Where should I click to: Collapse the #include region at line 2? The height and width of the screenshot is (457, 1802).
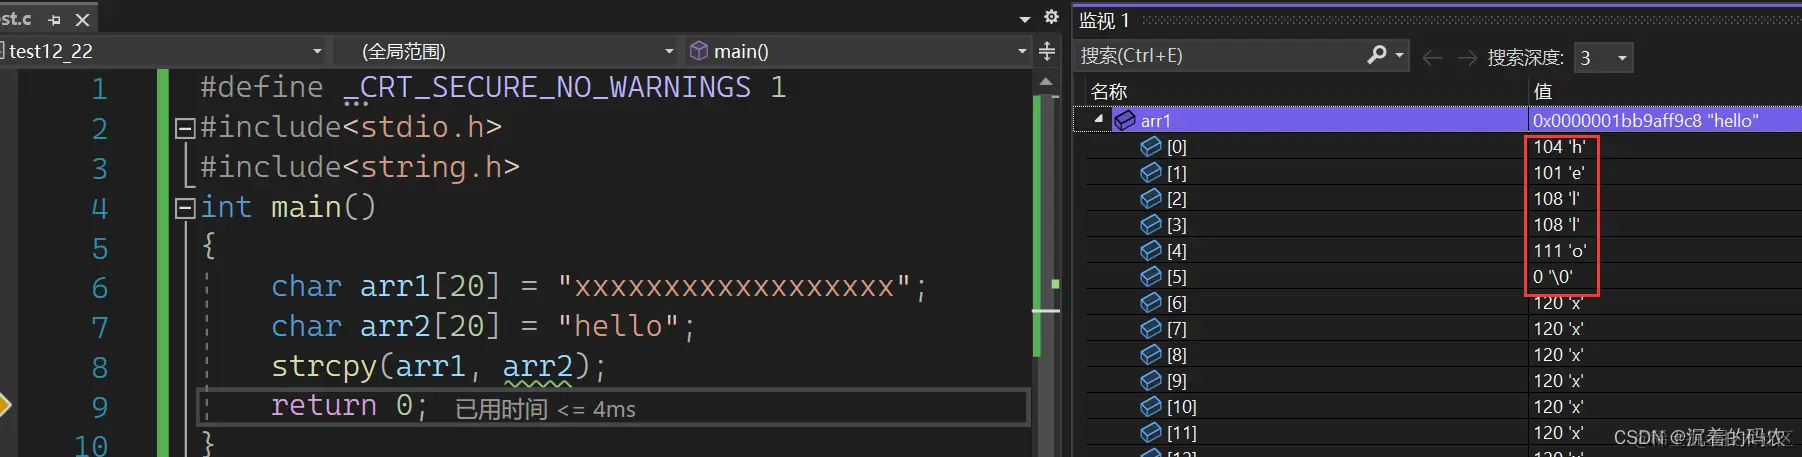coord(184,128)
